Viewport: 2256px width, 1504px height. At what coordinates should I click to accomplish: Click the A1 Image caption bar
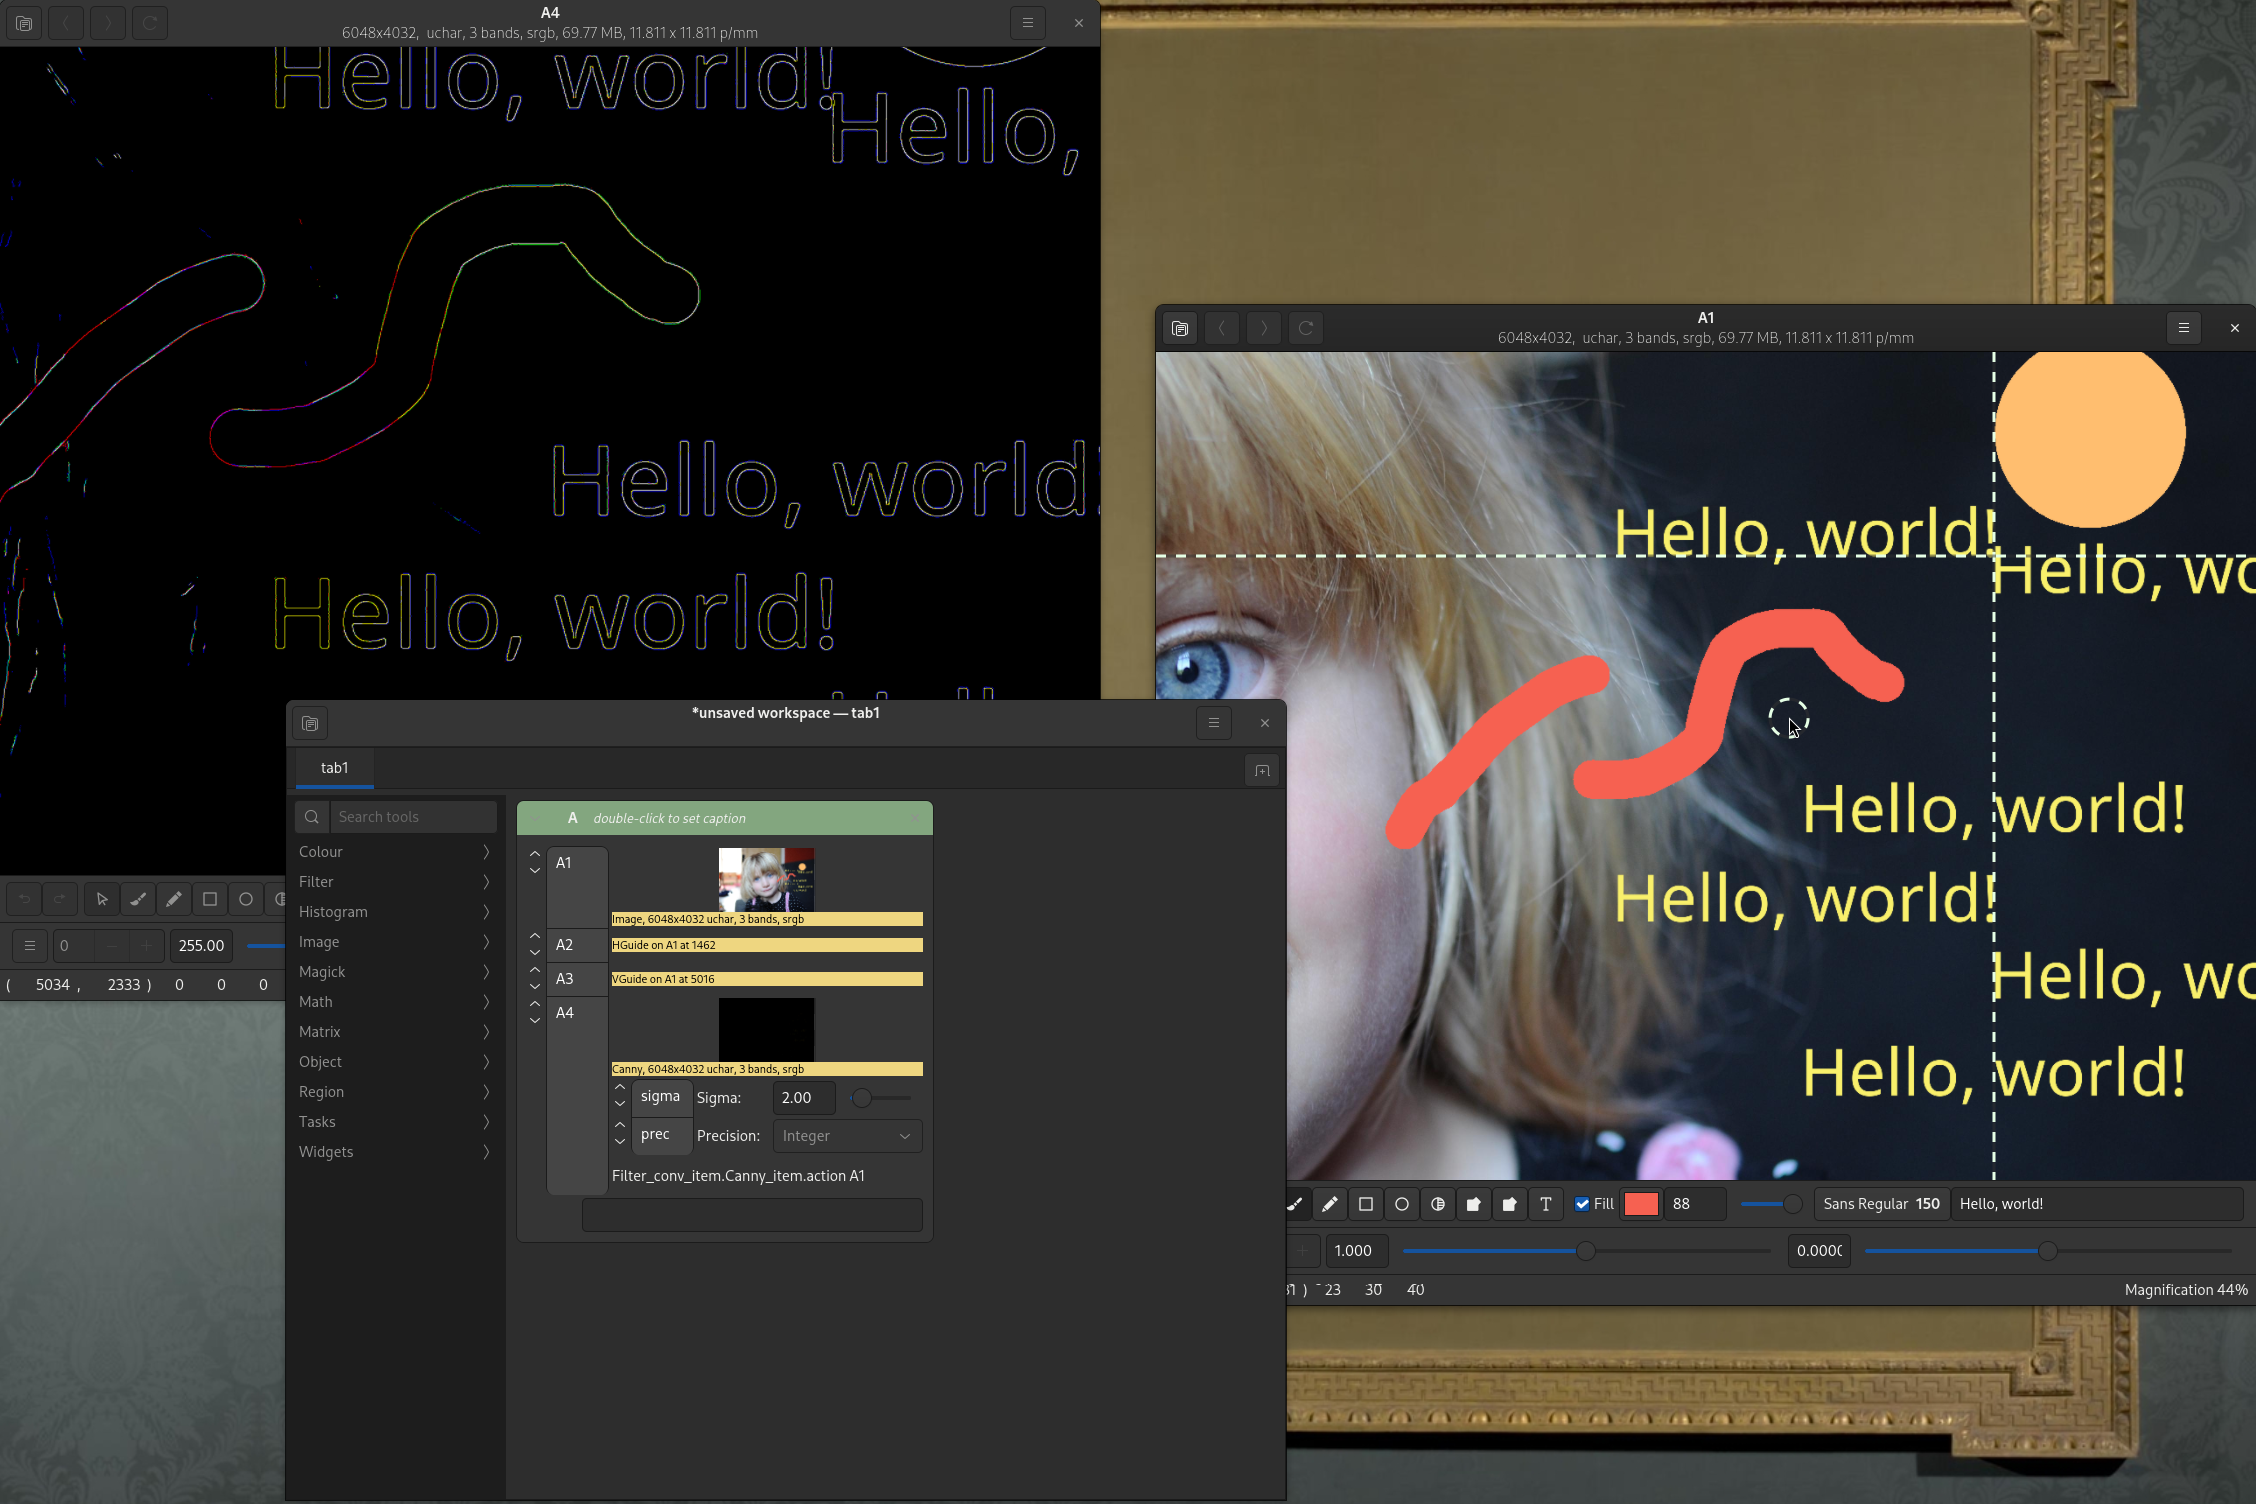[767, 919]
